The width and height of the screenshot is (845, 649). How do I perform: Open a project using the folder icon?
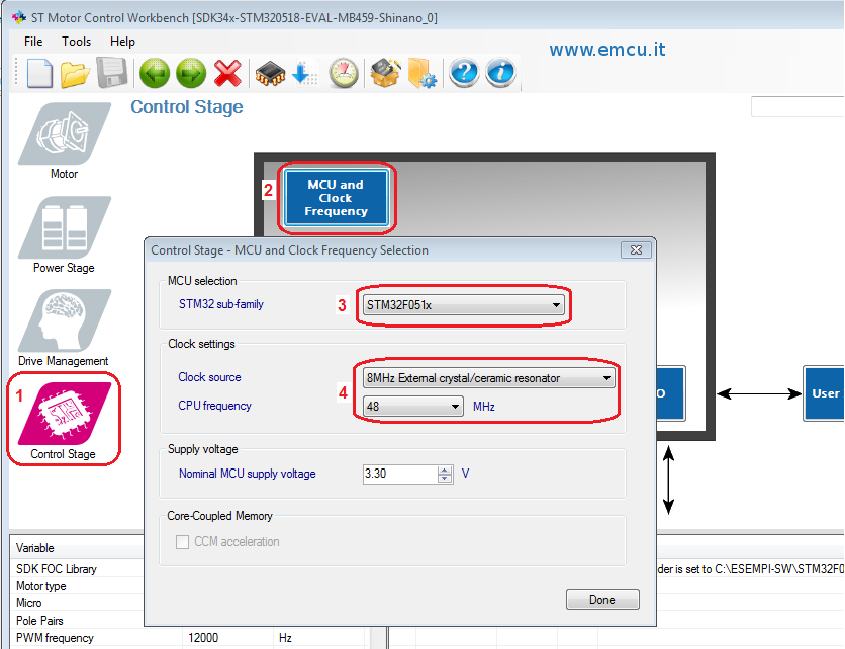[75, 74]
